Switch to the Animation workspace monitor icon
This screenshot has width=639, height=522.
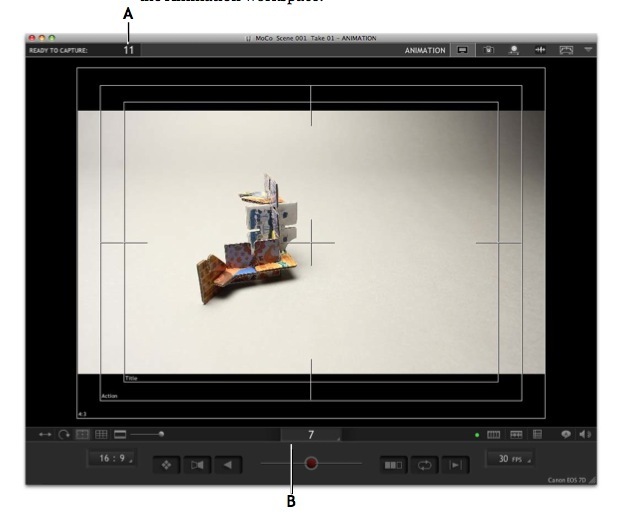[462, 50]
